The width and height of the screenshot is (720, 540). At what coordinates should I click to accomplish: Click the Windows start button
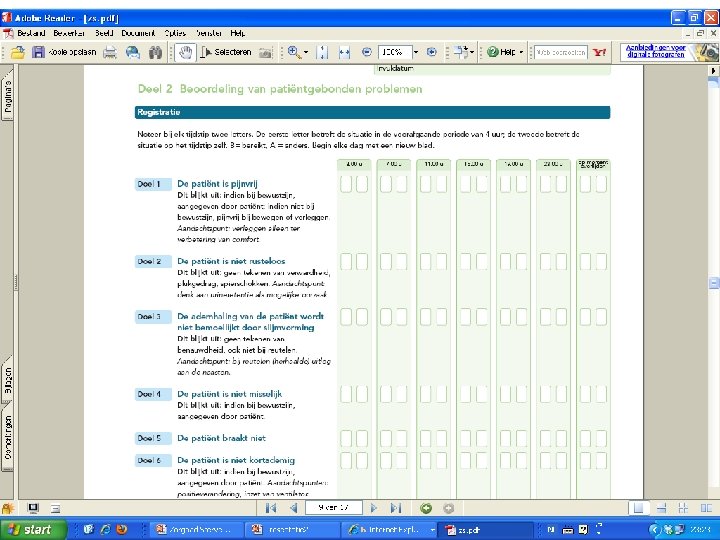pyautogui.click(x=32, y=529)
